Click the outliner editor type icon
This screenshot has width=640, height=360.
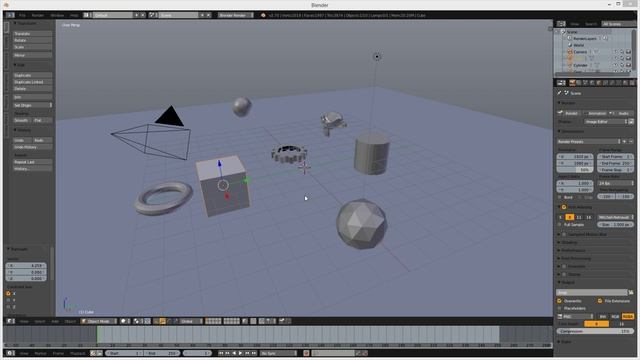[561, 24]
